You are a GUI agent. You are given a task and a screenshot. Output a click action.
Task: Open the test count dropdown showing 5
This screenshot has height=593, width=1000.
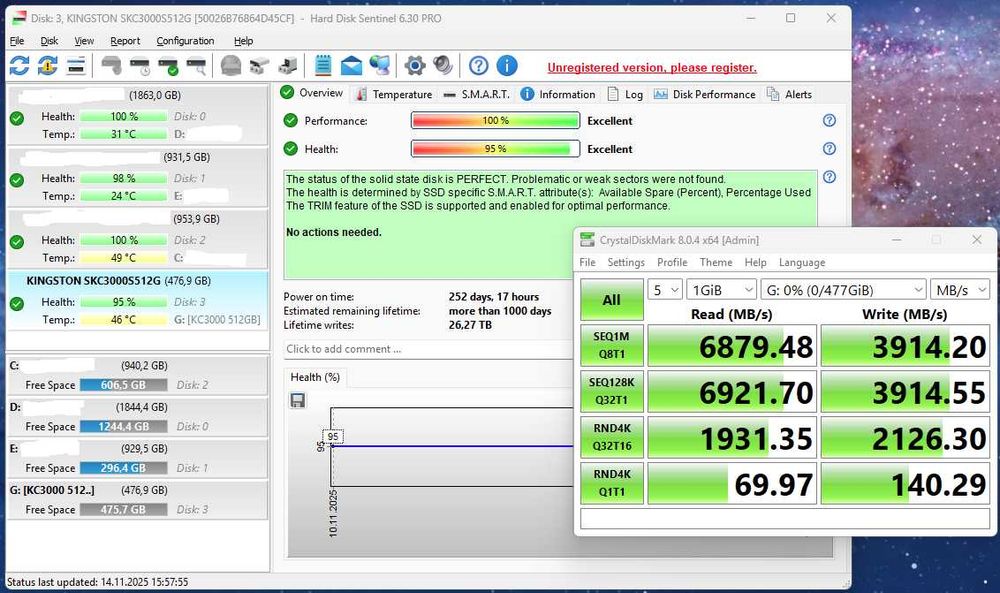coord(665,290)
